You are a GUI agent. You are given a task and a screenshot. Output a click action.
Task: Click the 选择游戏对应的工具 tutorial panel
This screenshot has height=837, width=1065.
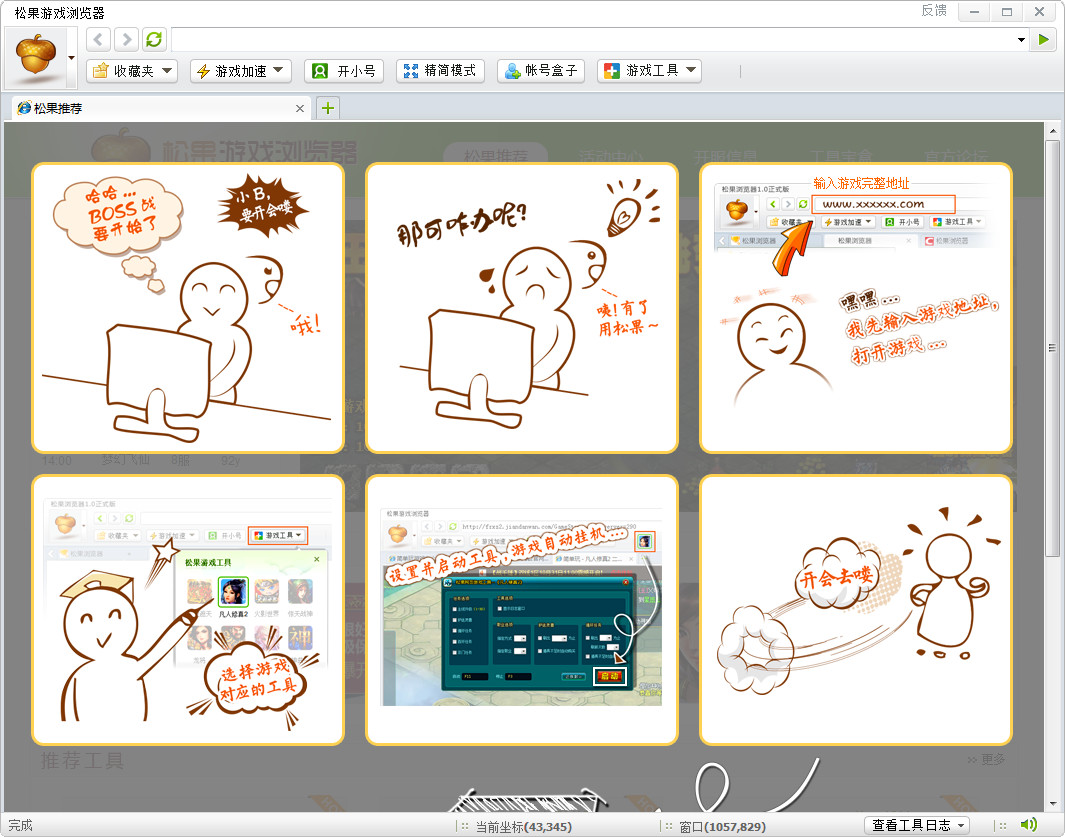[188, 610]
